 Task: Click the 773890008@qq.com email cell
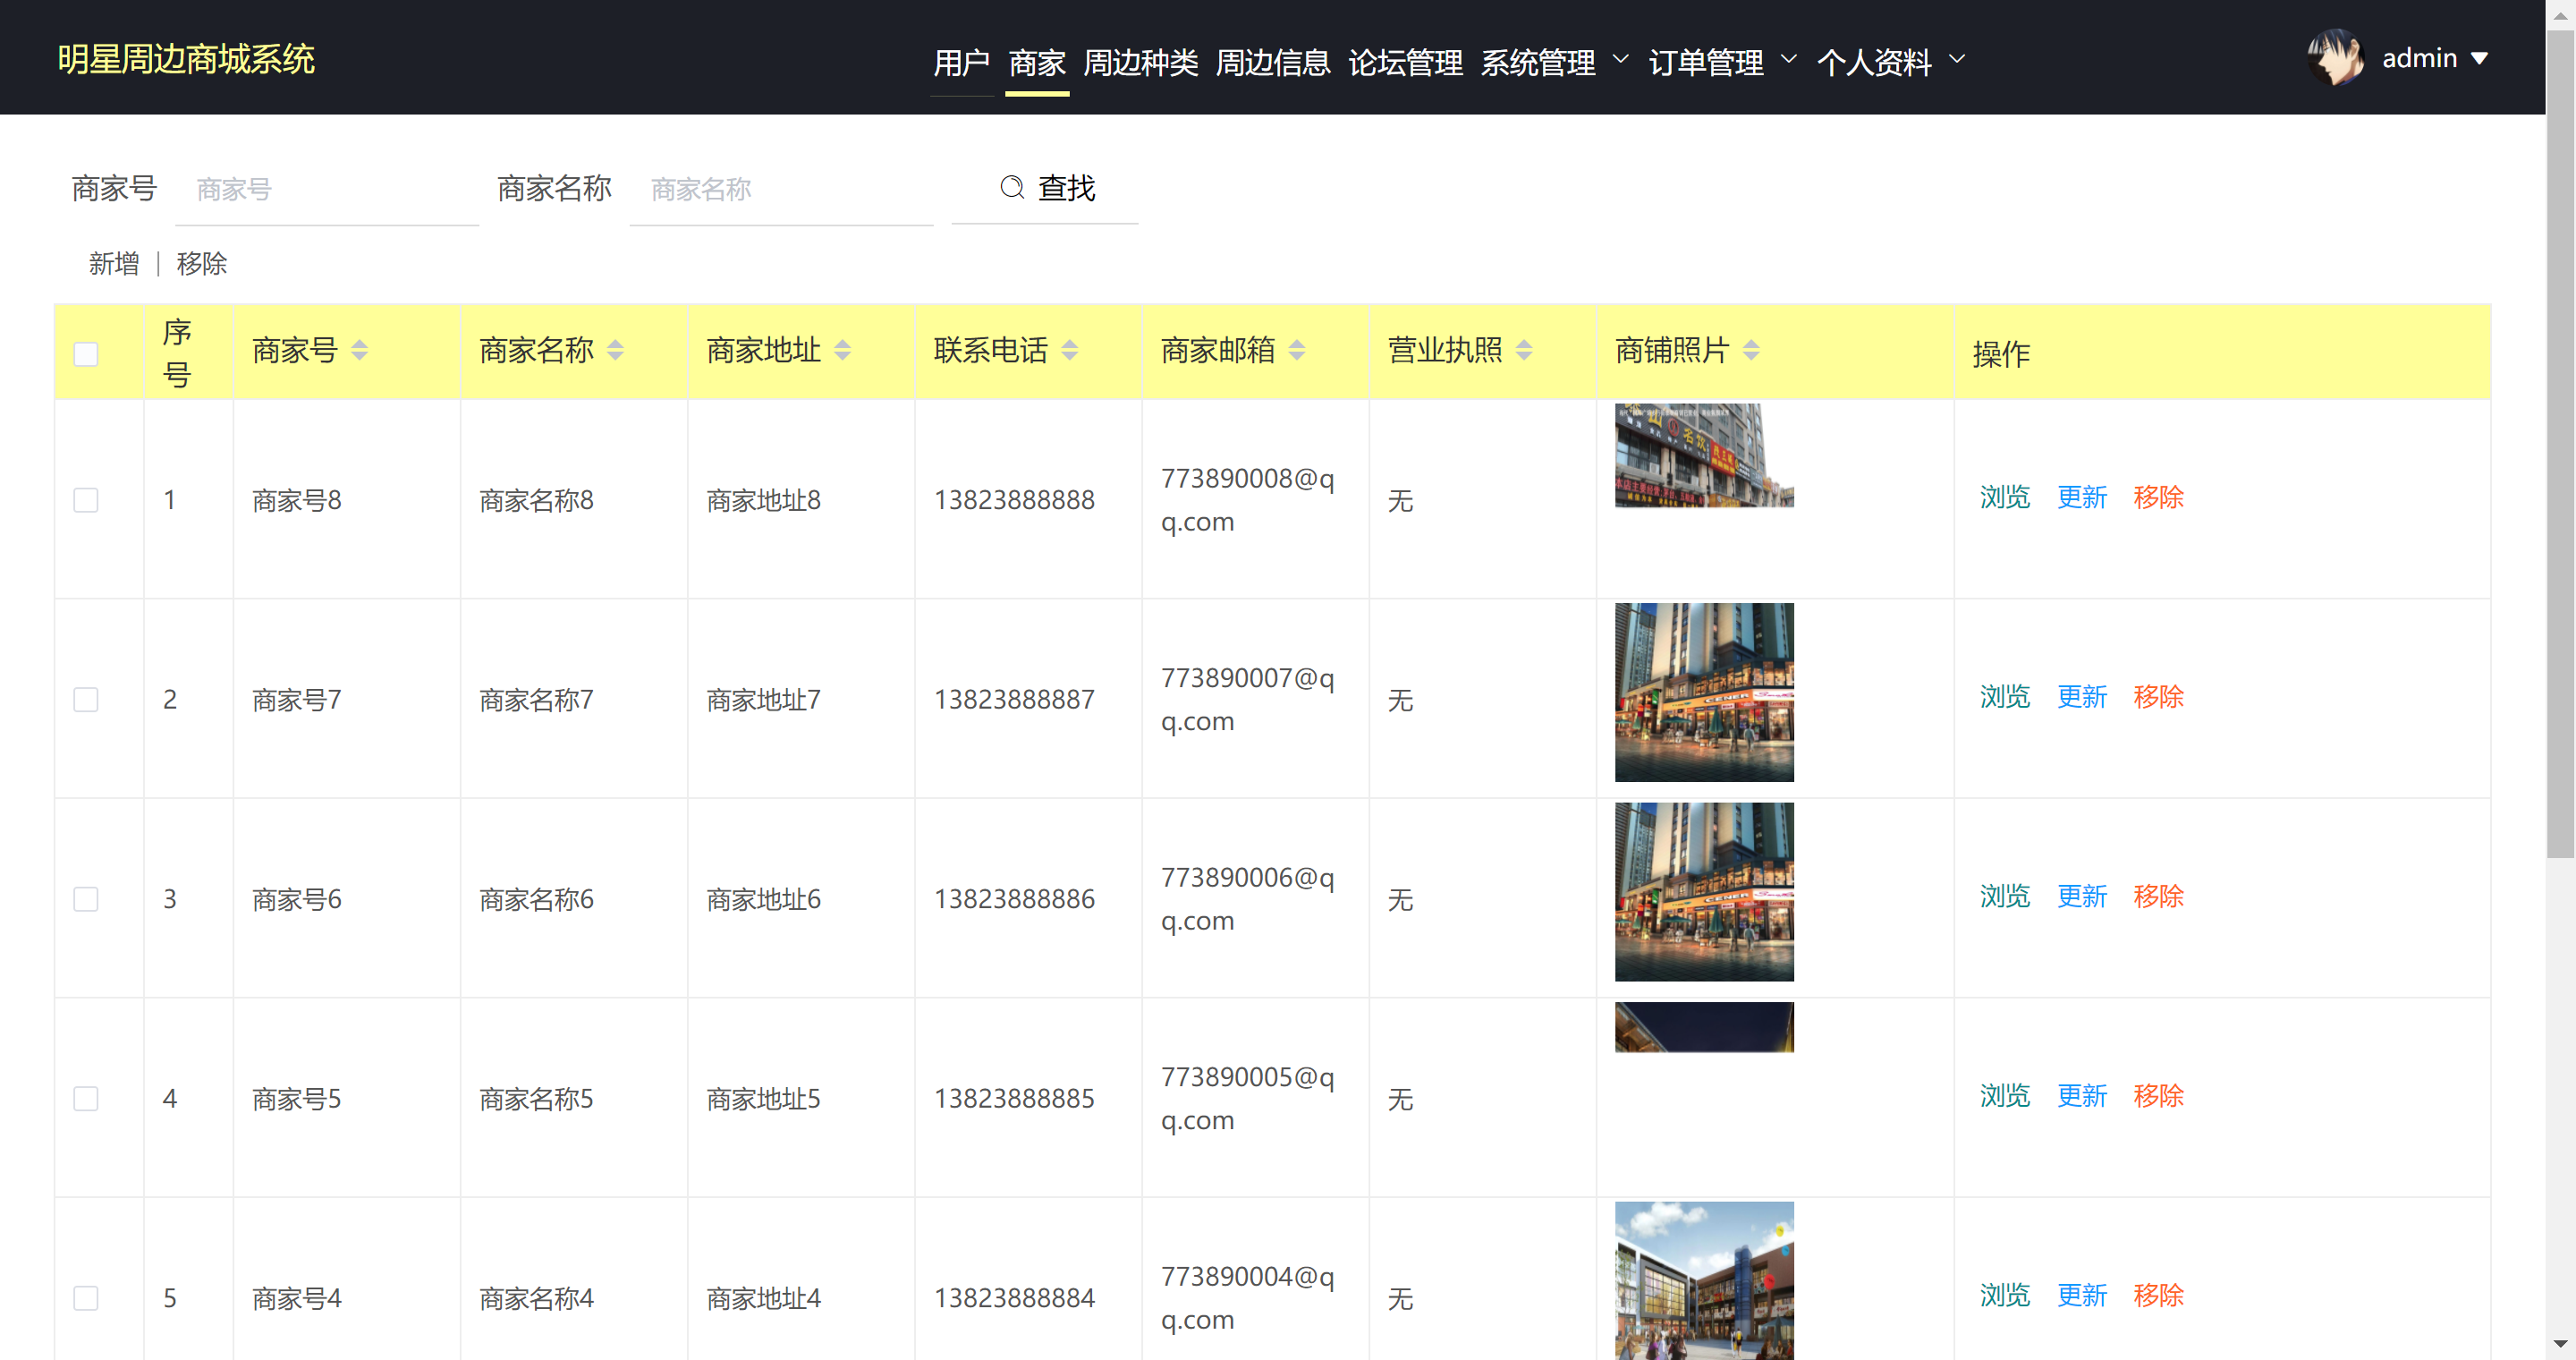(1255, 499)
